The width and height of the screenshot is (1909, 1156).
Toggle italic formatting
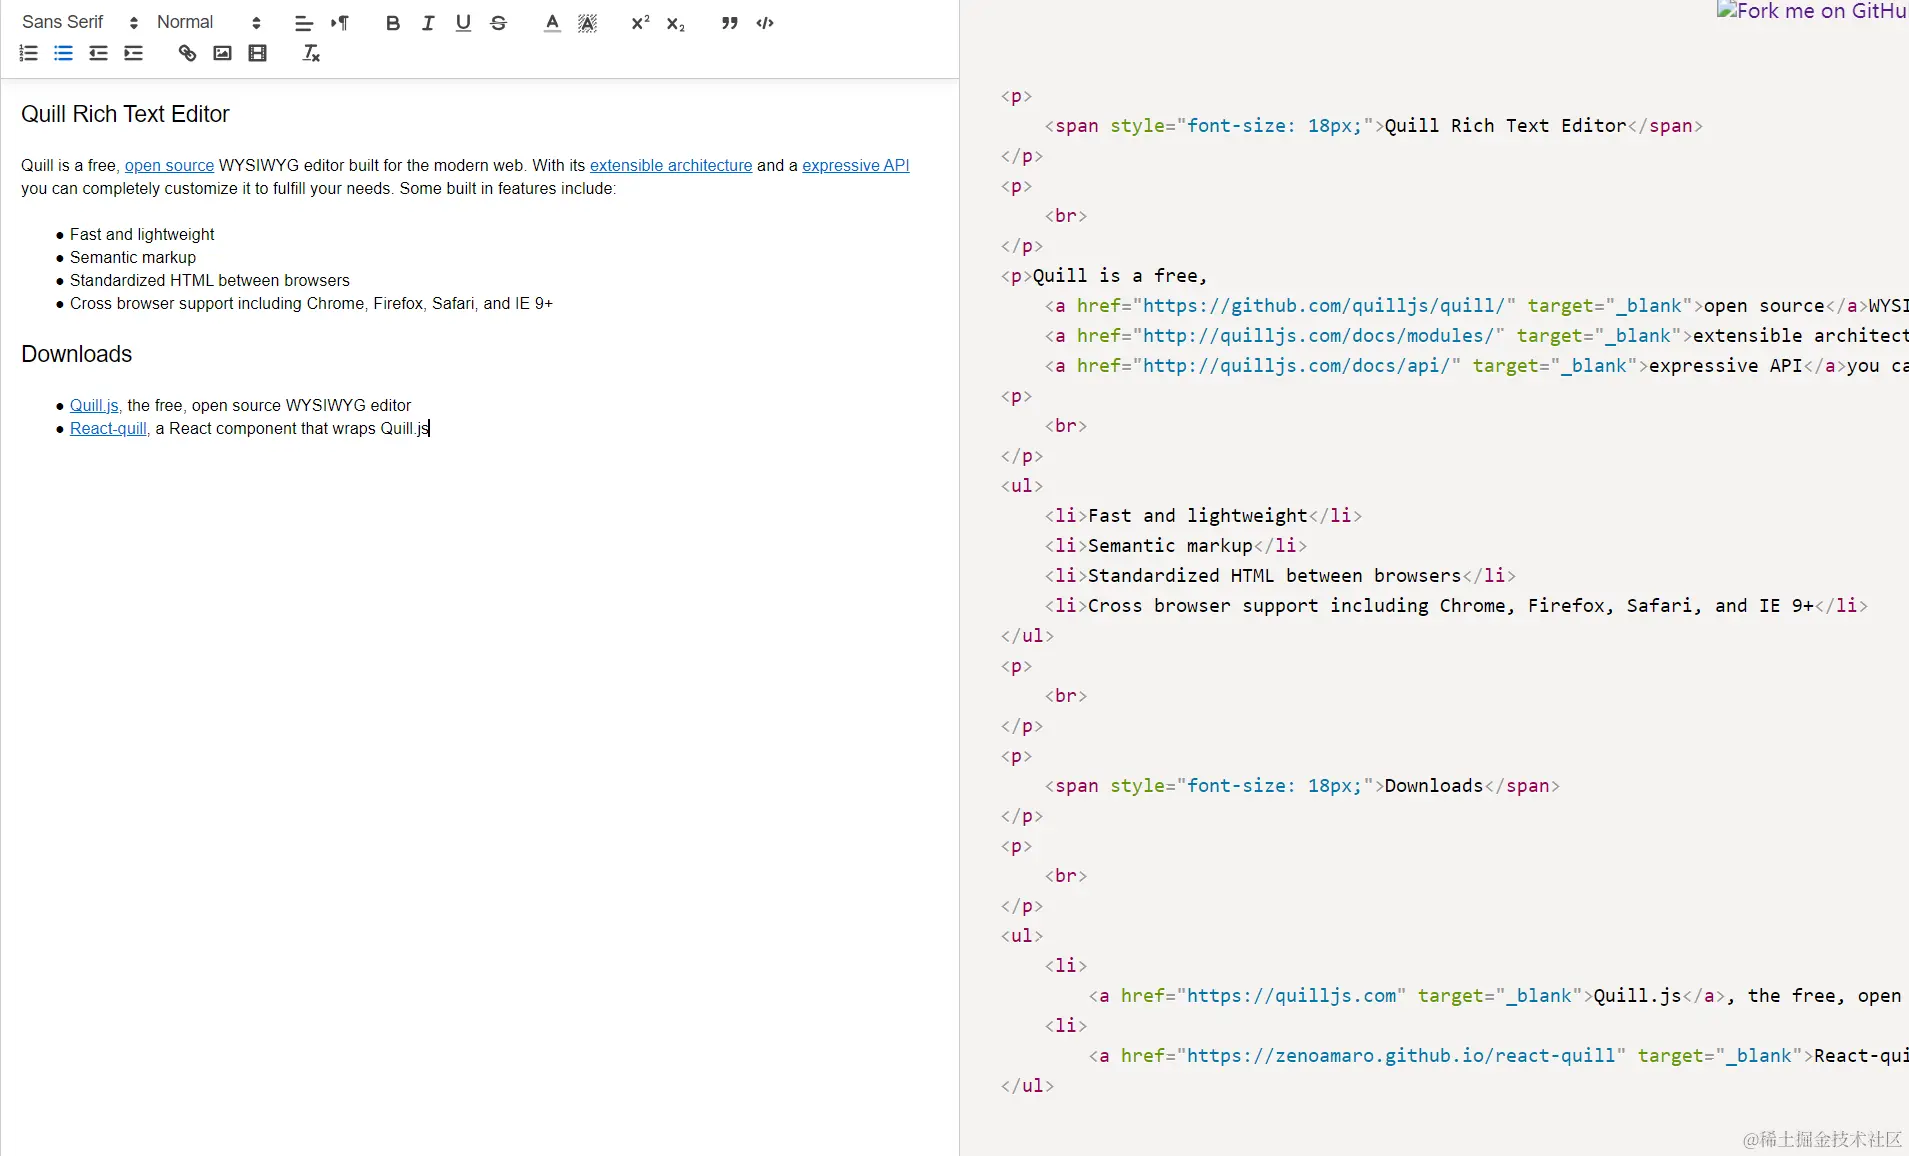(428, 23)
